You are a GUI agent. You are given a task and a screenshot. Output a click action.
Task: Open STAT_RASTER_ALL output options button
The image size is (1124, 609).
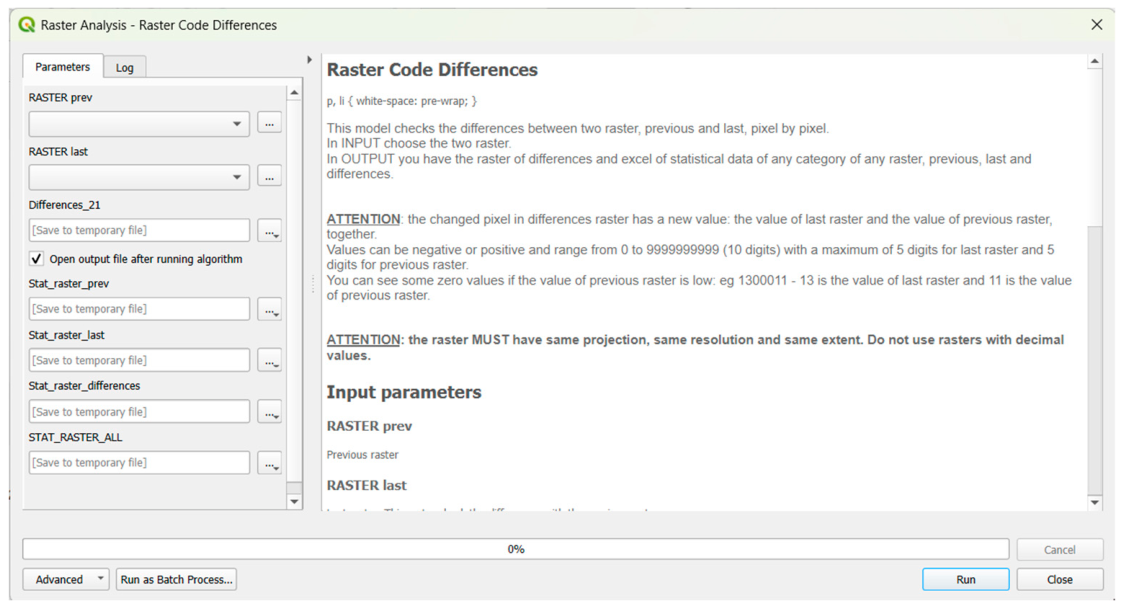(x=270, y=463)
